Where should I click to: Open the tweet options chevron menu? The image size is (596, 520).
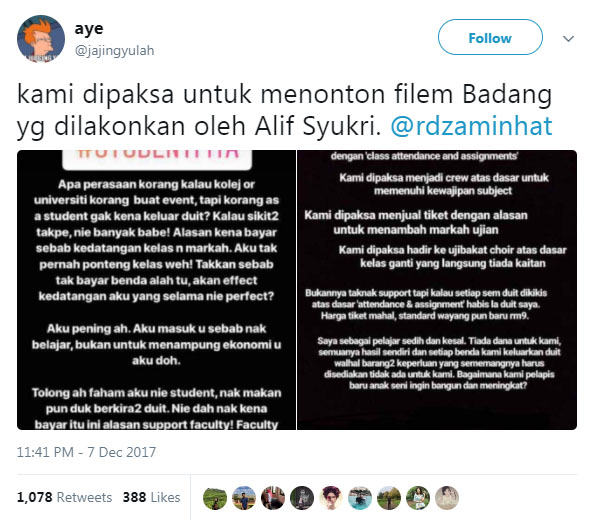tap(568, 38)
